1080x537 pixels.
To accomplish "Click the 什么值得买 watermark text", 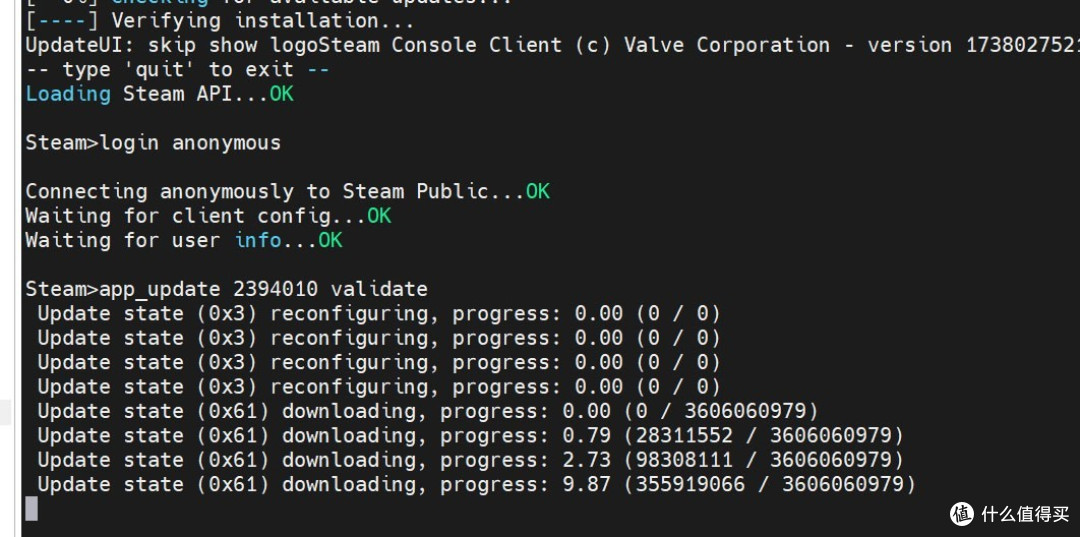I will 1025,514.
